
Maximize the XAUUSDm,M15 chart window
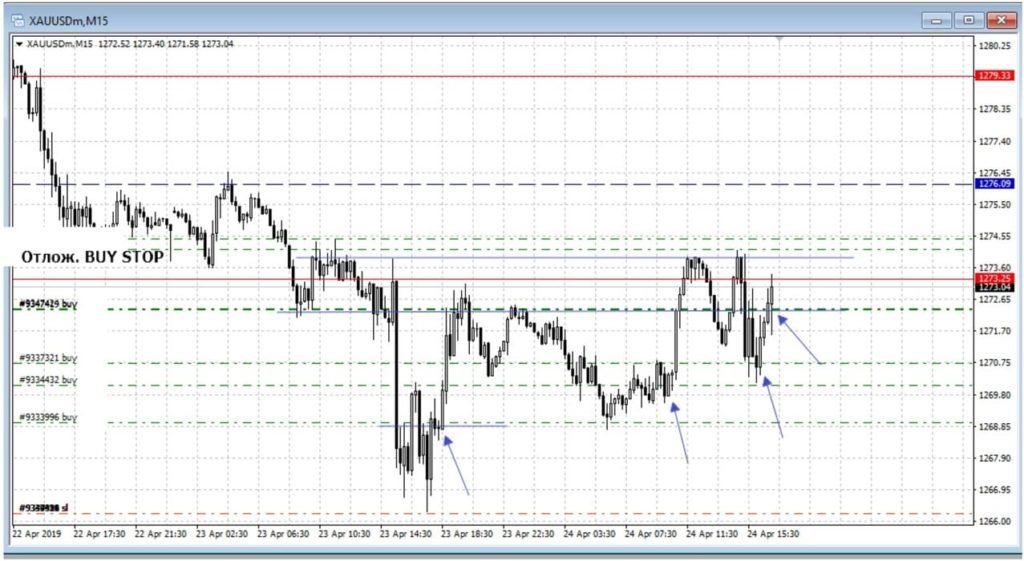968,20
